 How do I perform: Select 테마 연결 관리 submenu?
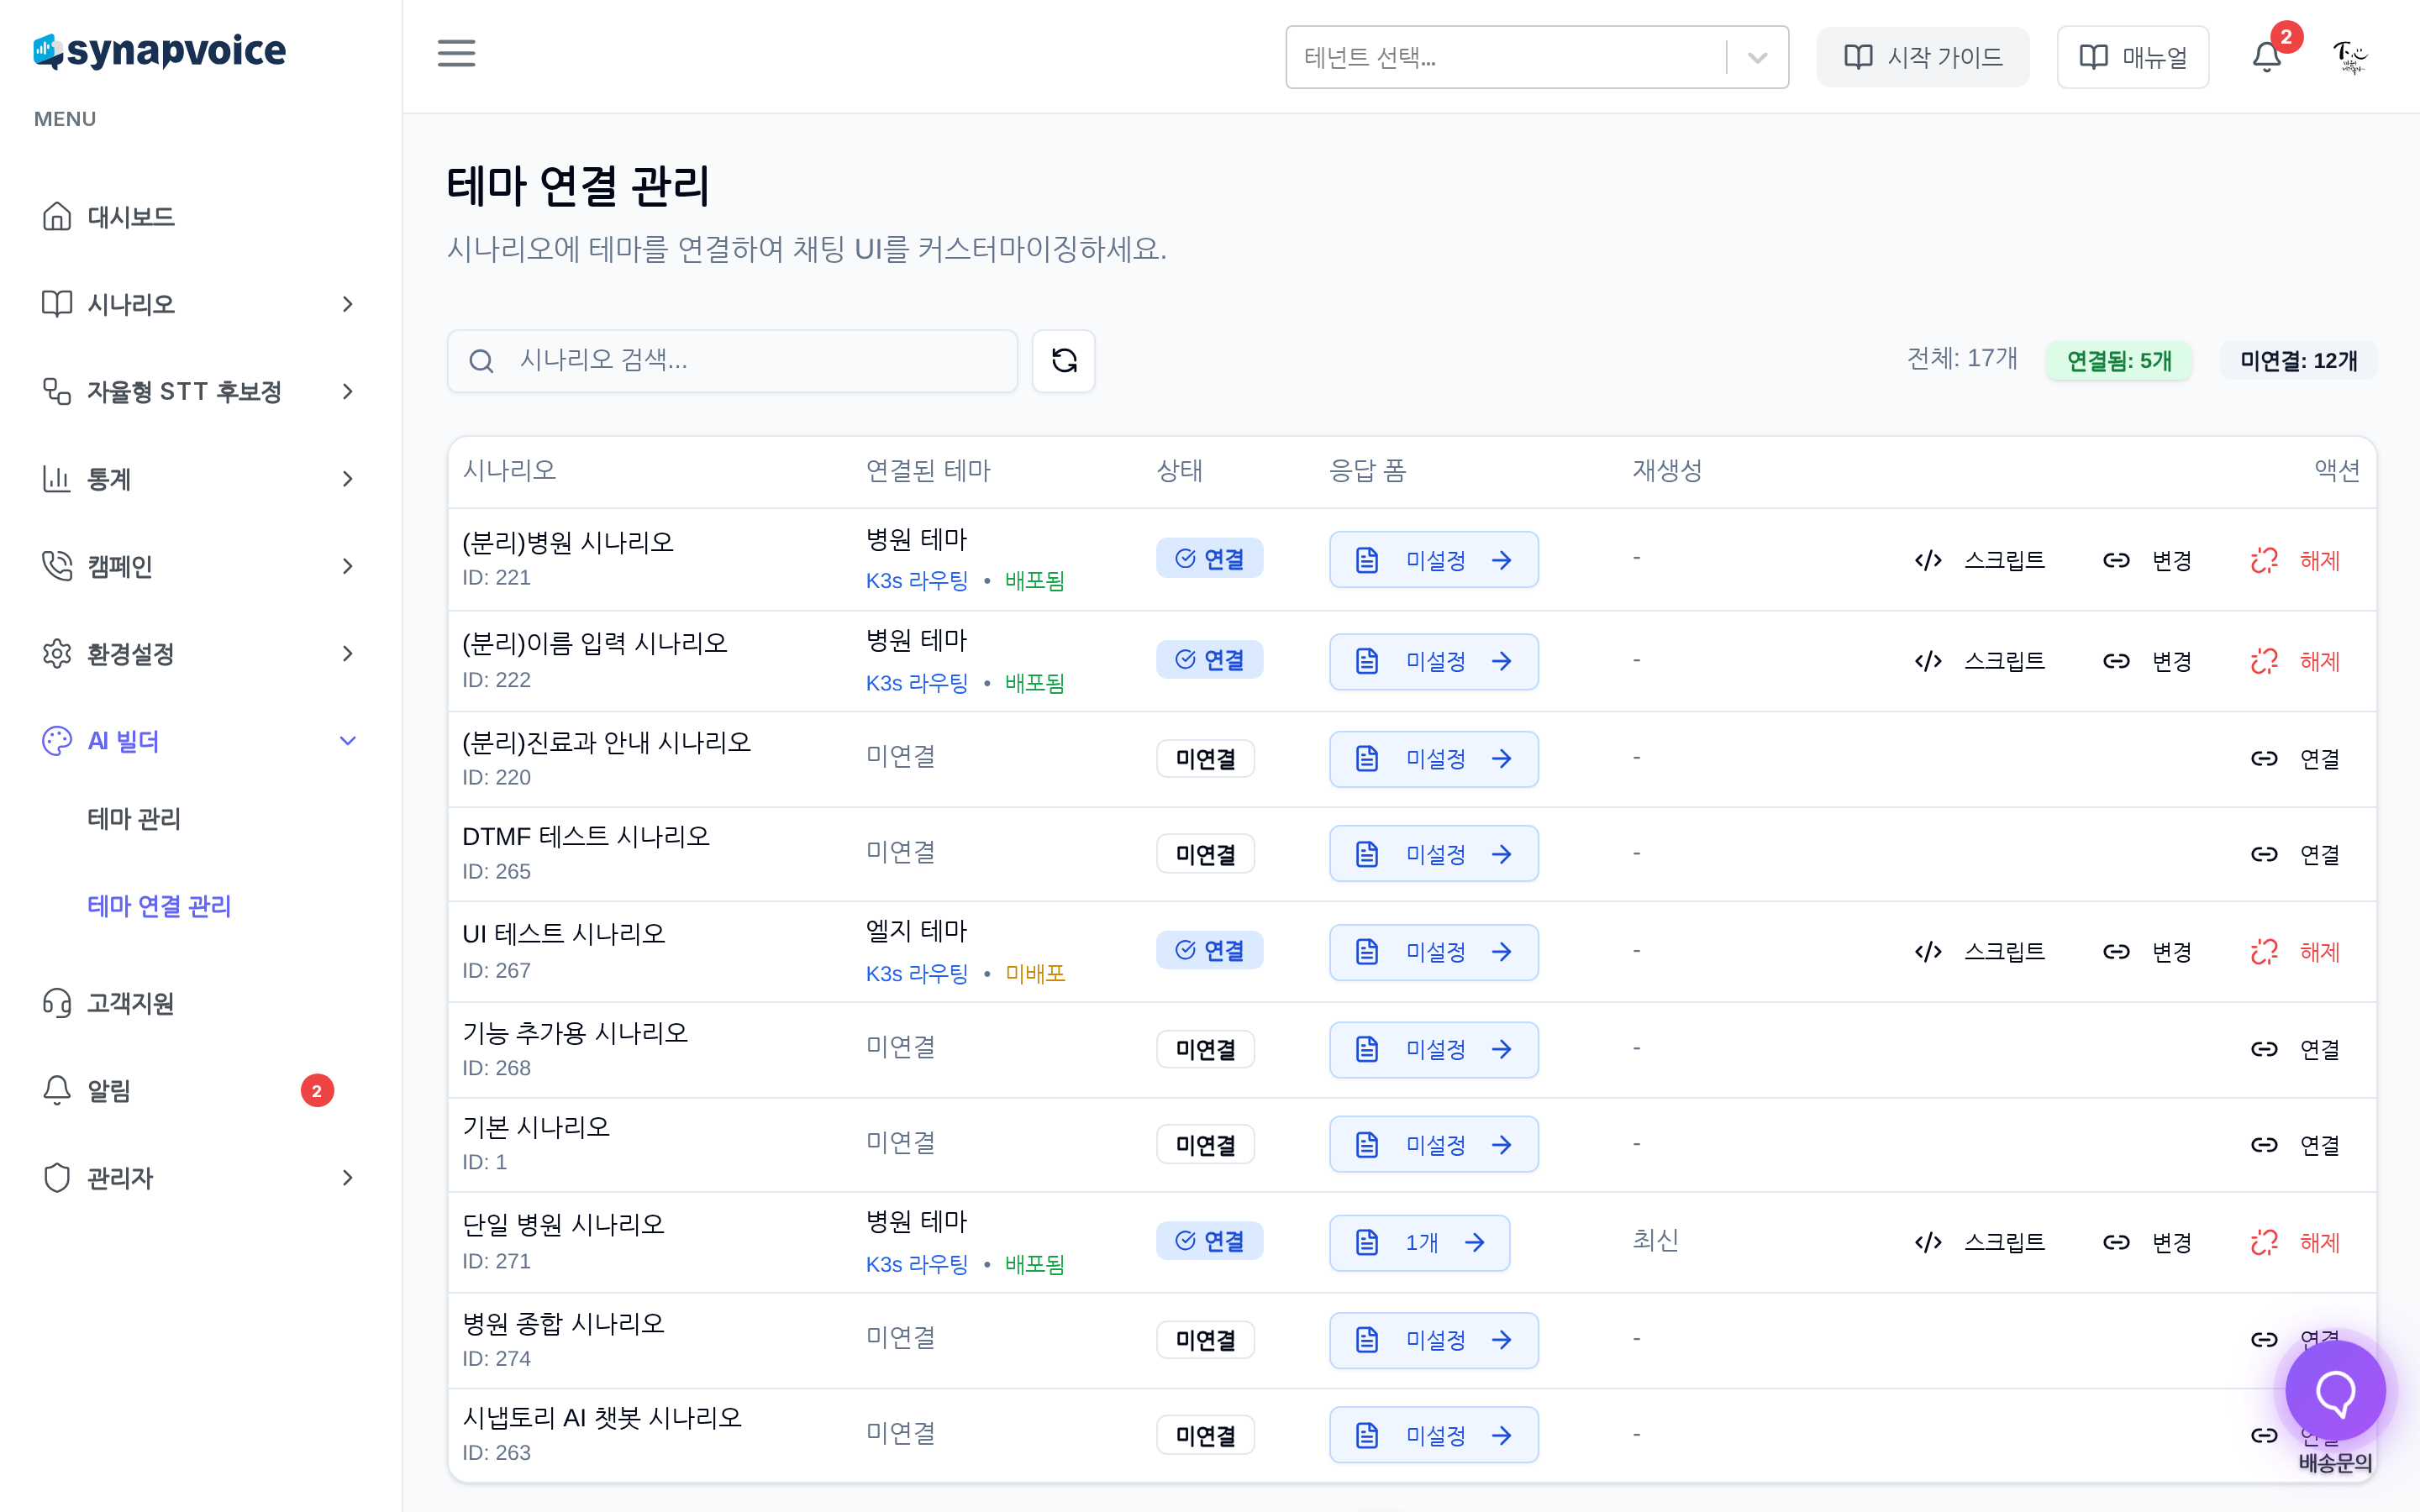pos(159,906)
